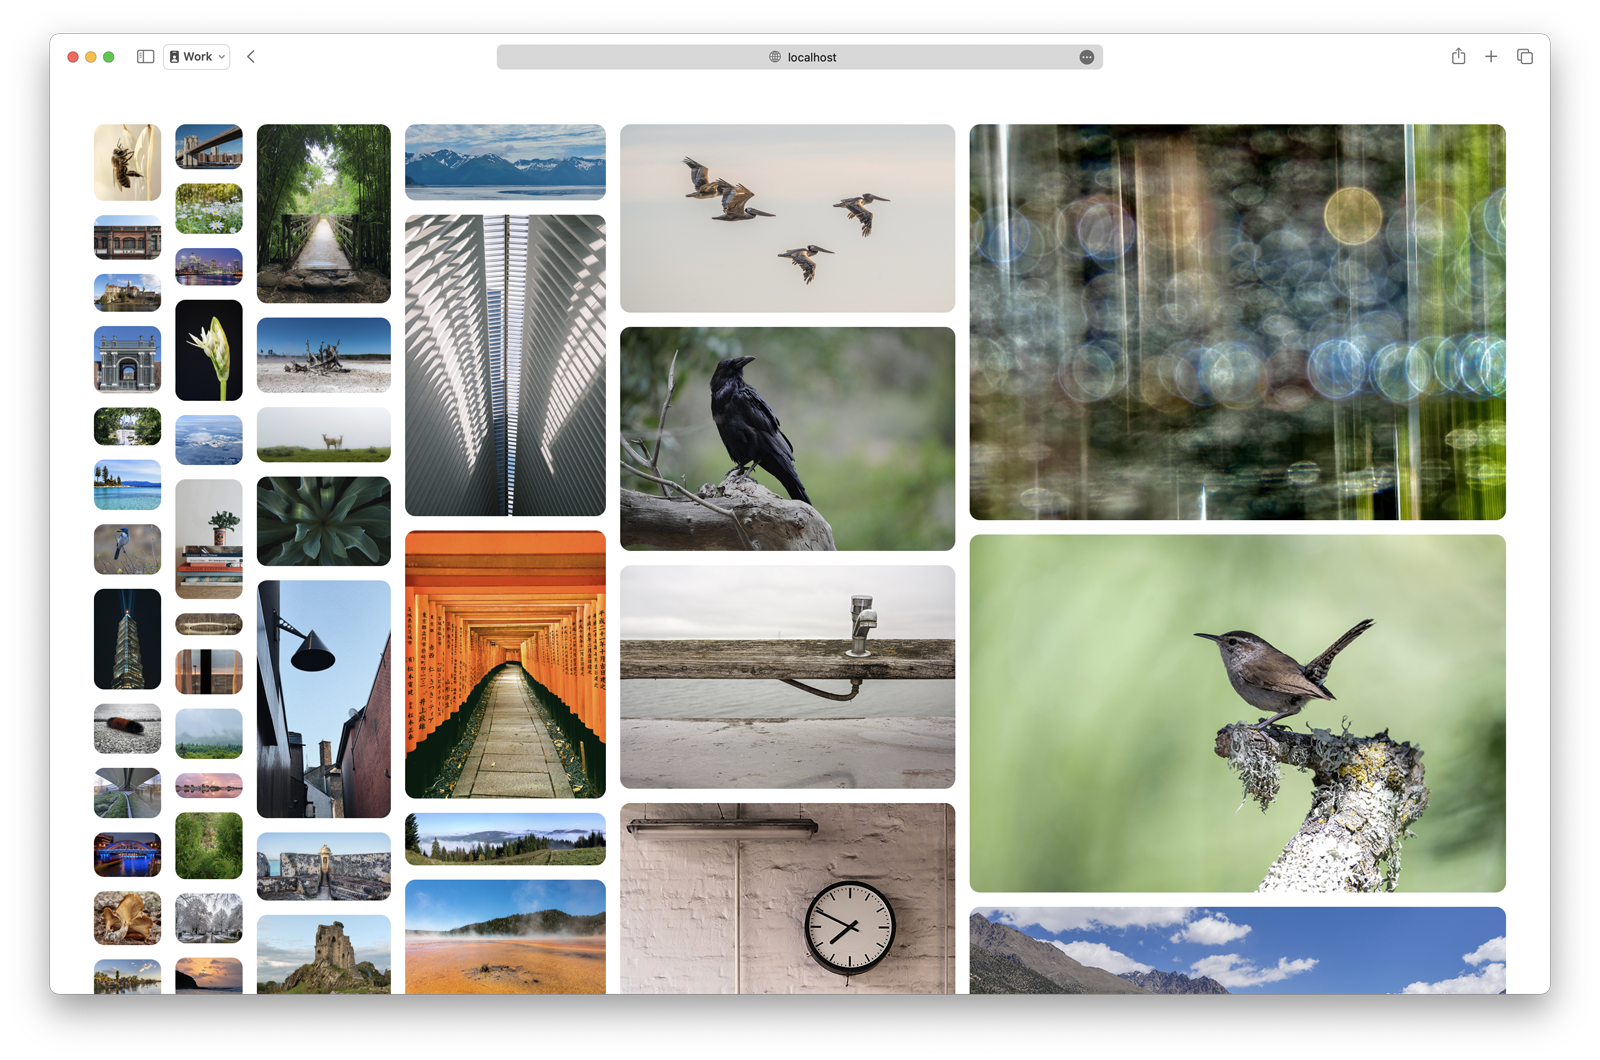Open the brown mushroom photo

pyautogui.click(x=127, y=918)
